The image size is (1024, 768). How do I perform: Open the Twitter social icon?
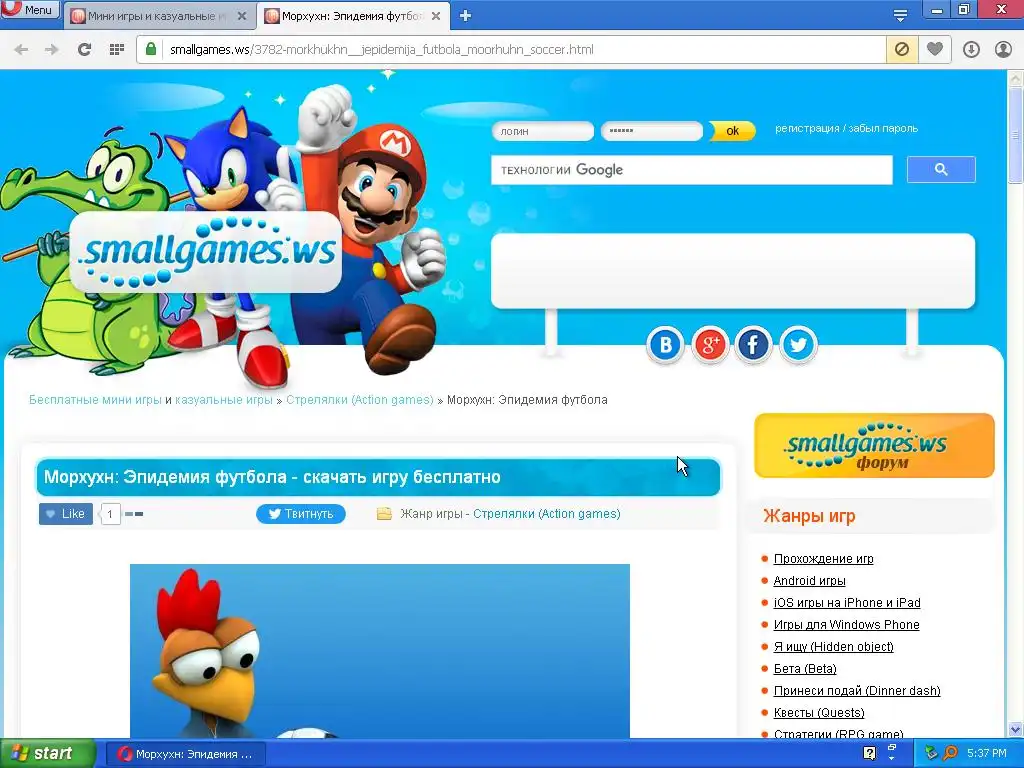point(797,345)
